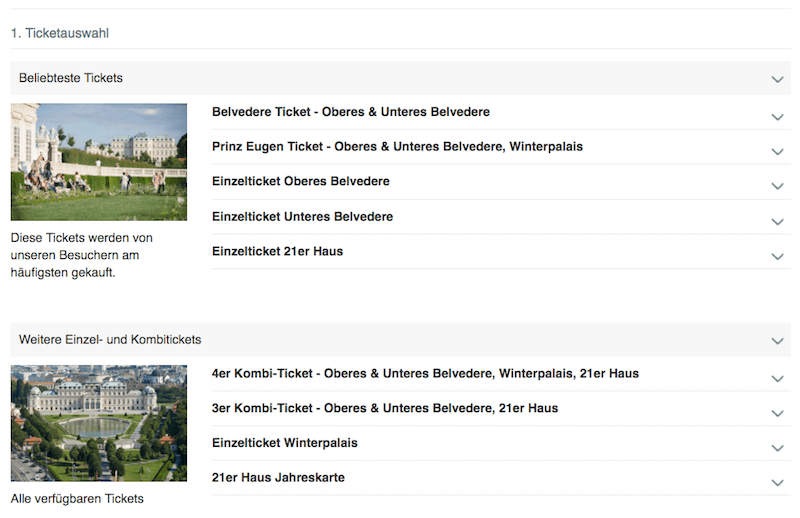Image resolution: width=800 pixels, height=518 pixels.
Task: Expand chevron beside Prinz Eugen Ticket row
Action: pyautogui.click(x=777, y=152)
